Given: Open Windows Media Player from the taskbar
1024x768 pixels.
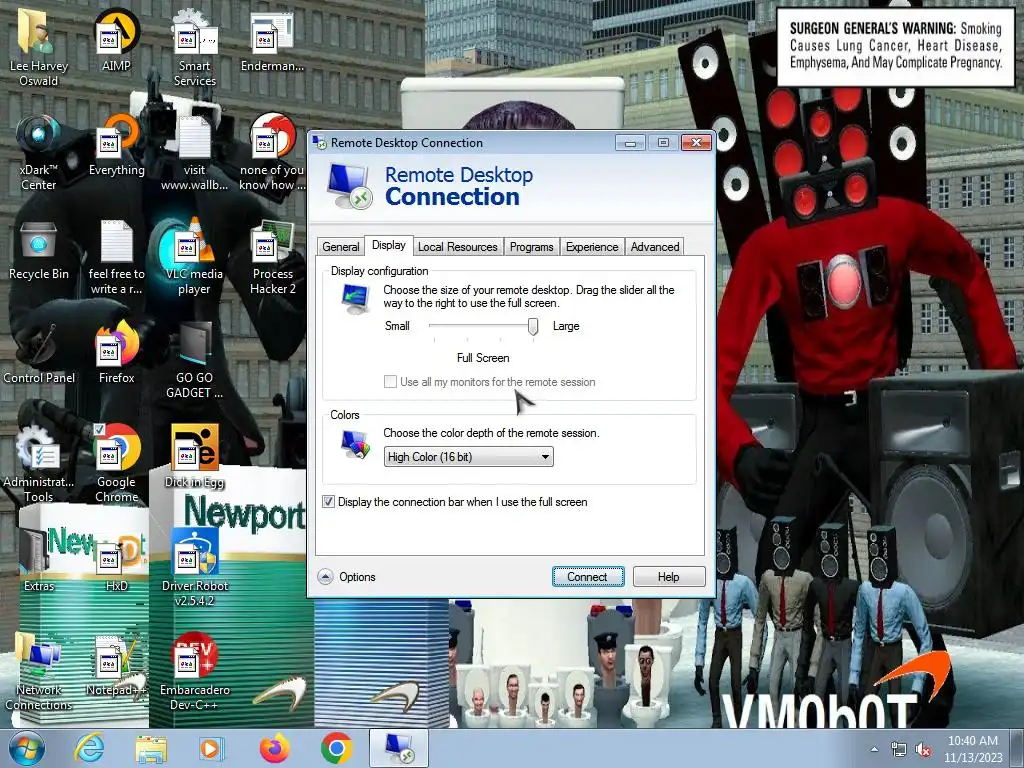Looking at the screenshot, I should point(211,748).
